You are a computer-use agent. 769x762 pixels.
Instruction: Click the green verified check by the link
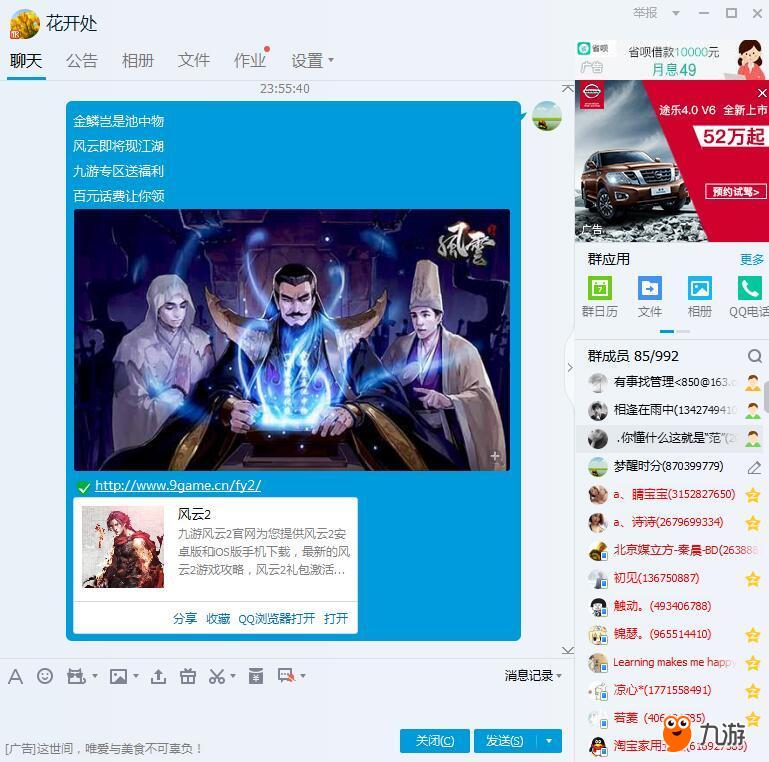tap(83, 487)
